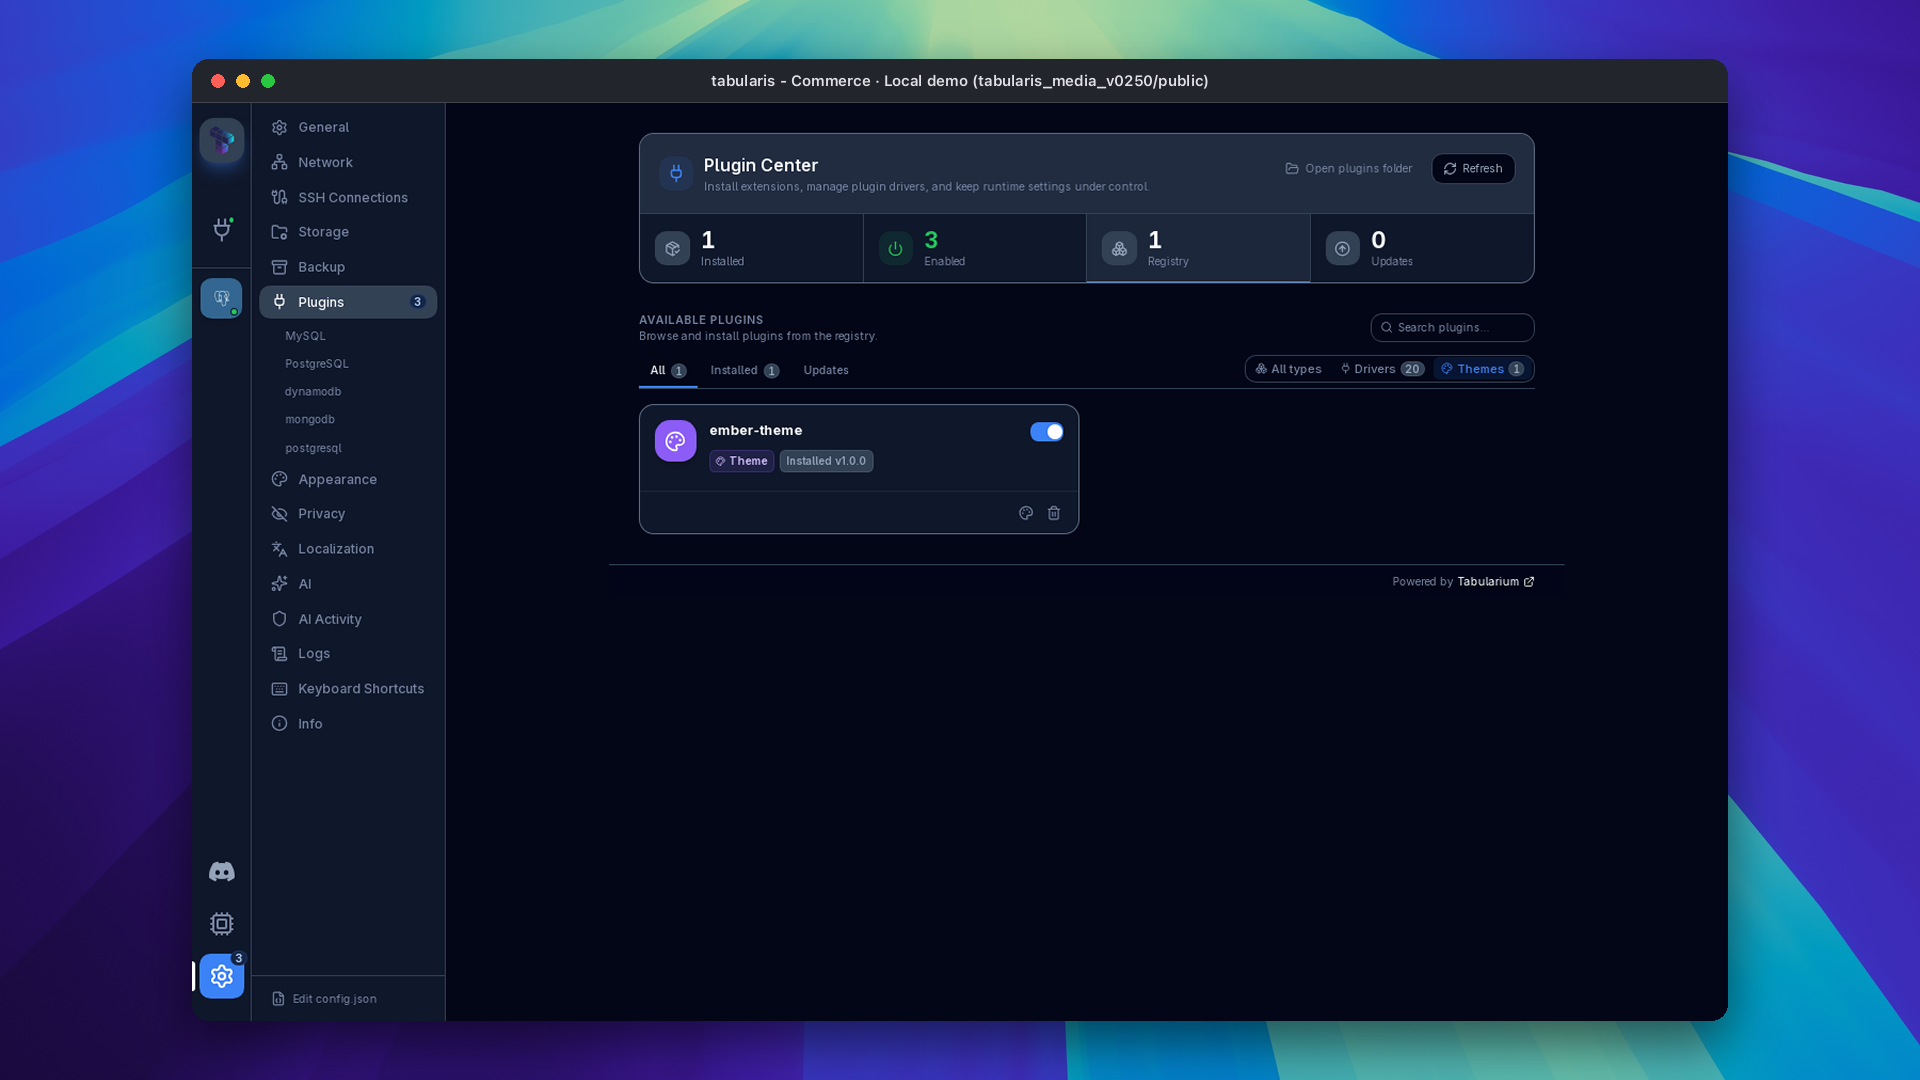Image resolution: width=1920 pixels, height=1080 pixels.
Task: Filter by All types
Action: (1289, 369)
